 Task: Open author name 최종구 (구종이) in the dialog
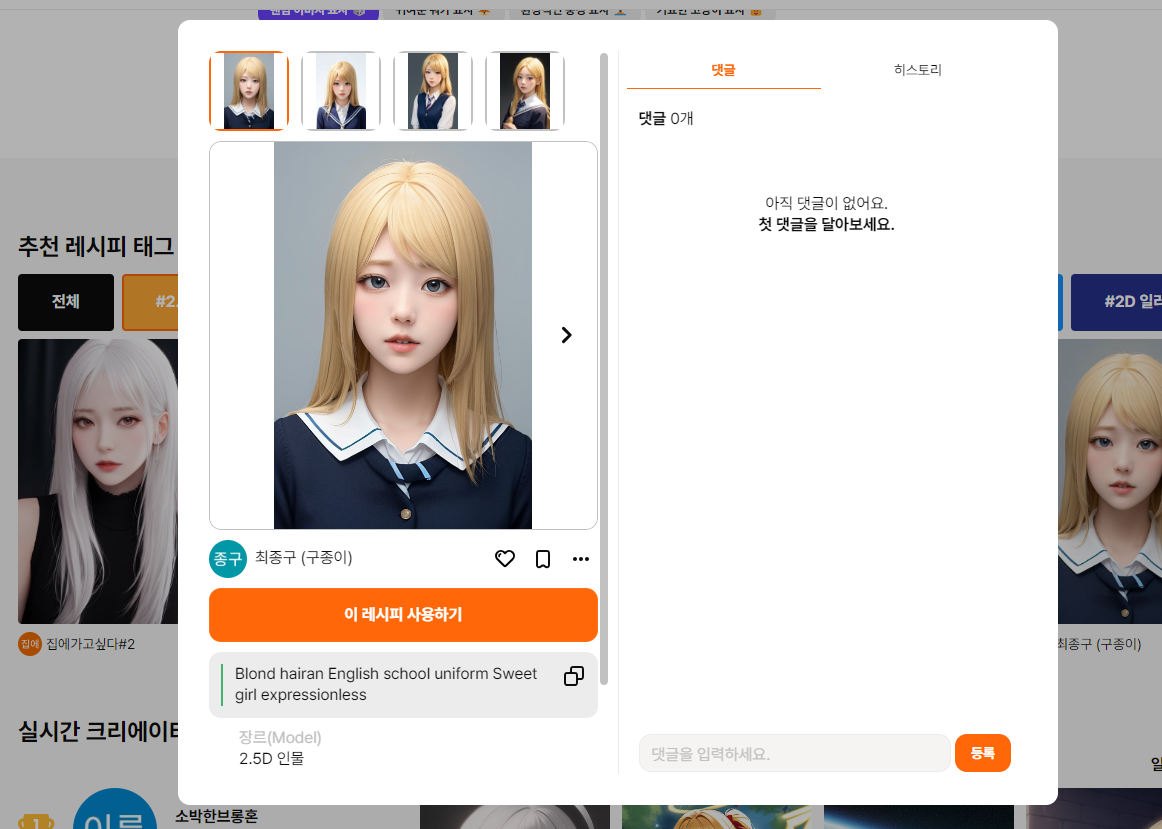pyautogui.click(x=304, y=557)
